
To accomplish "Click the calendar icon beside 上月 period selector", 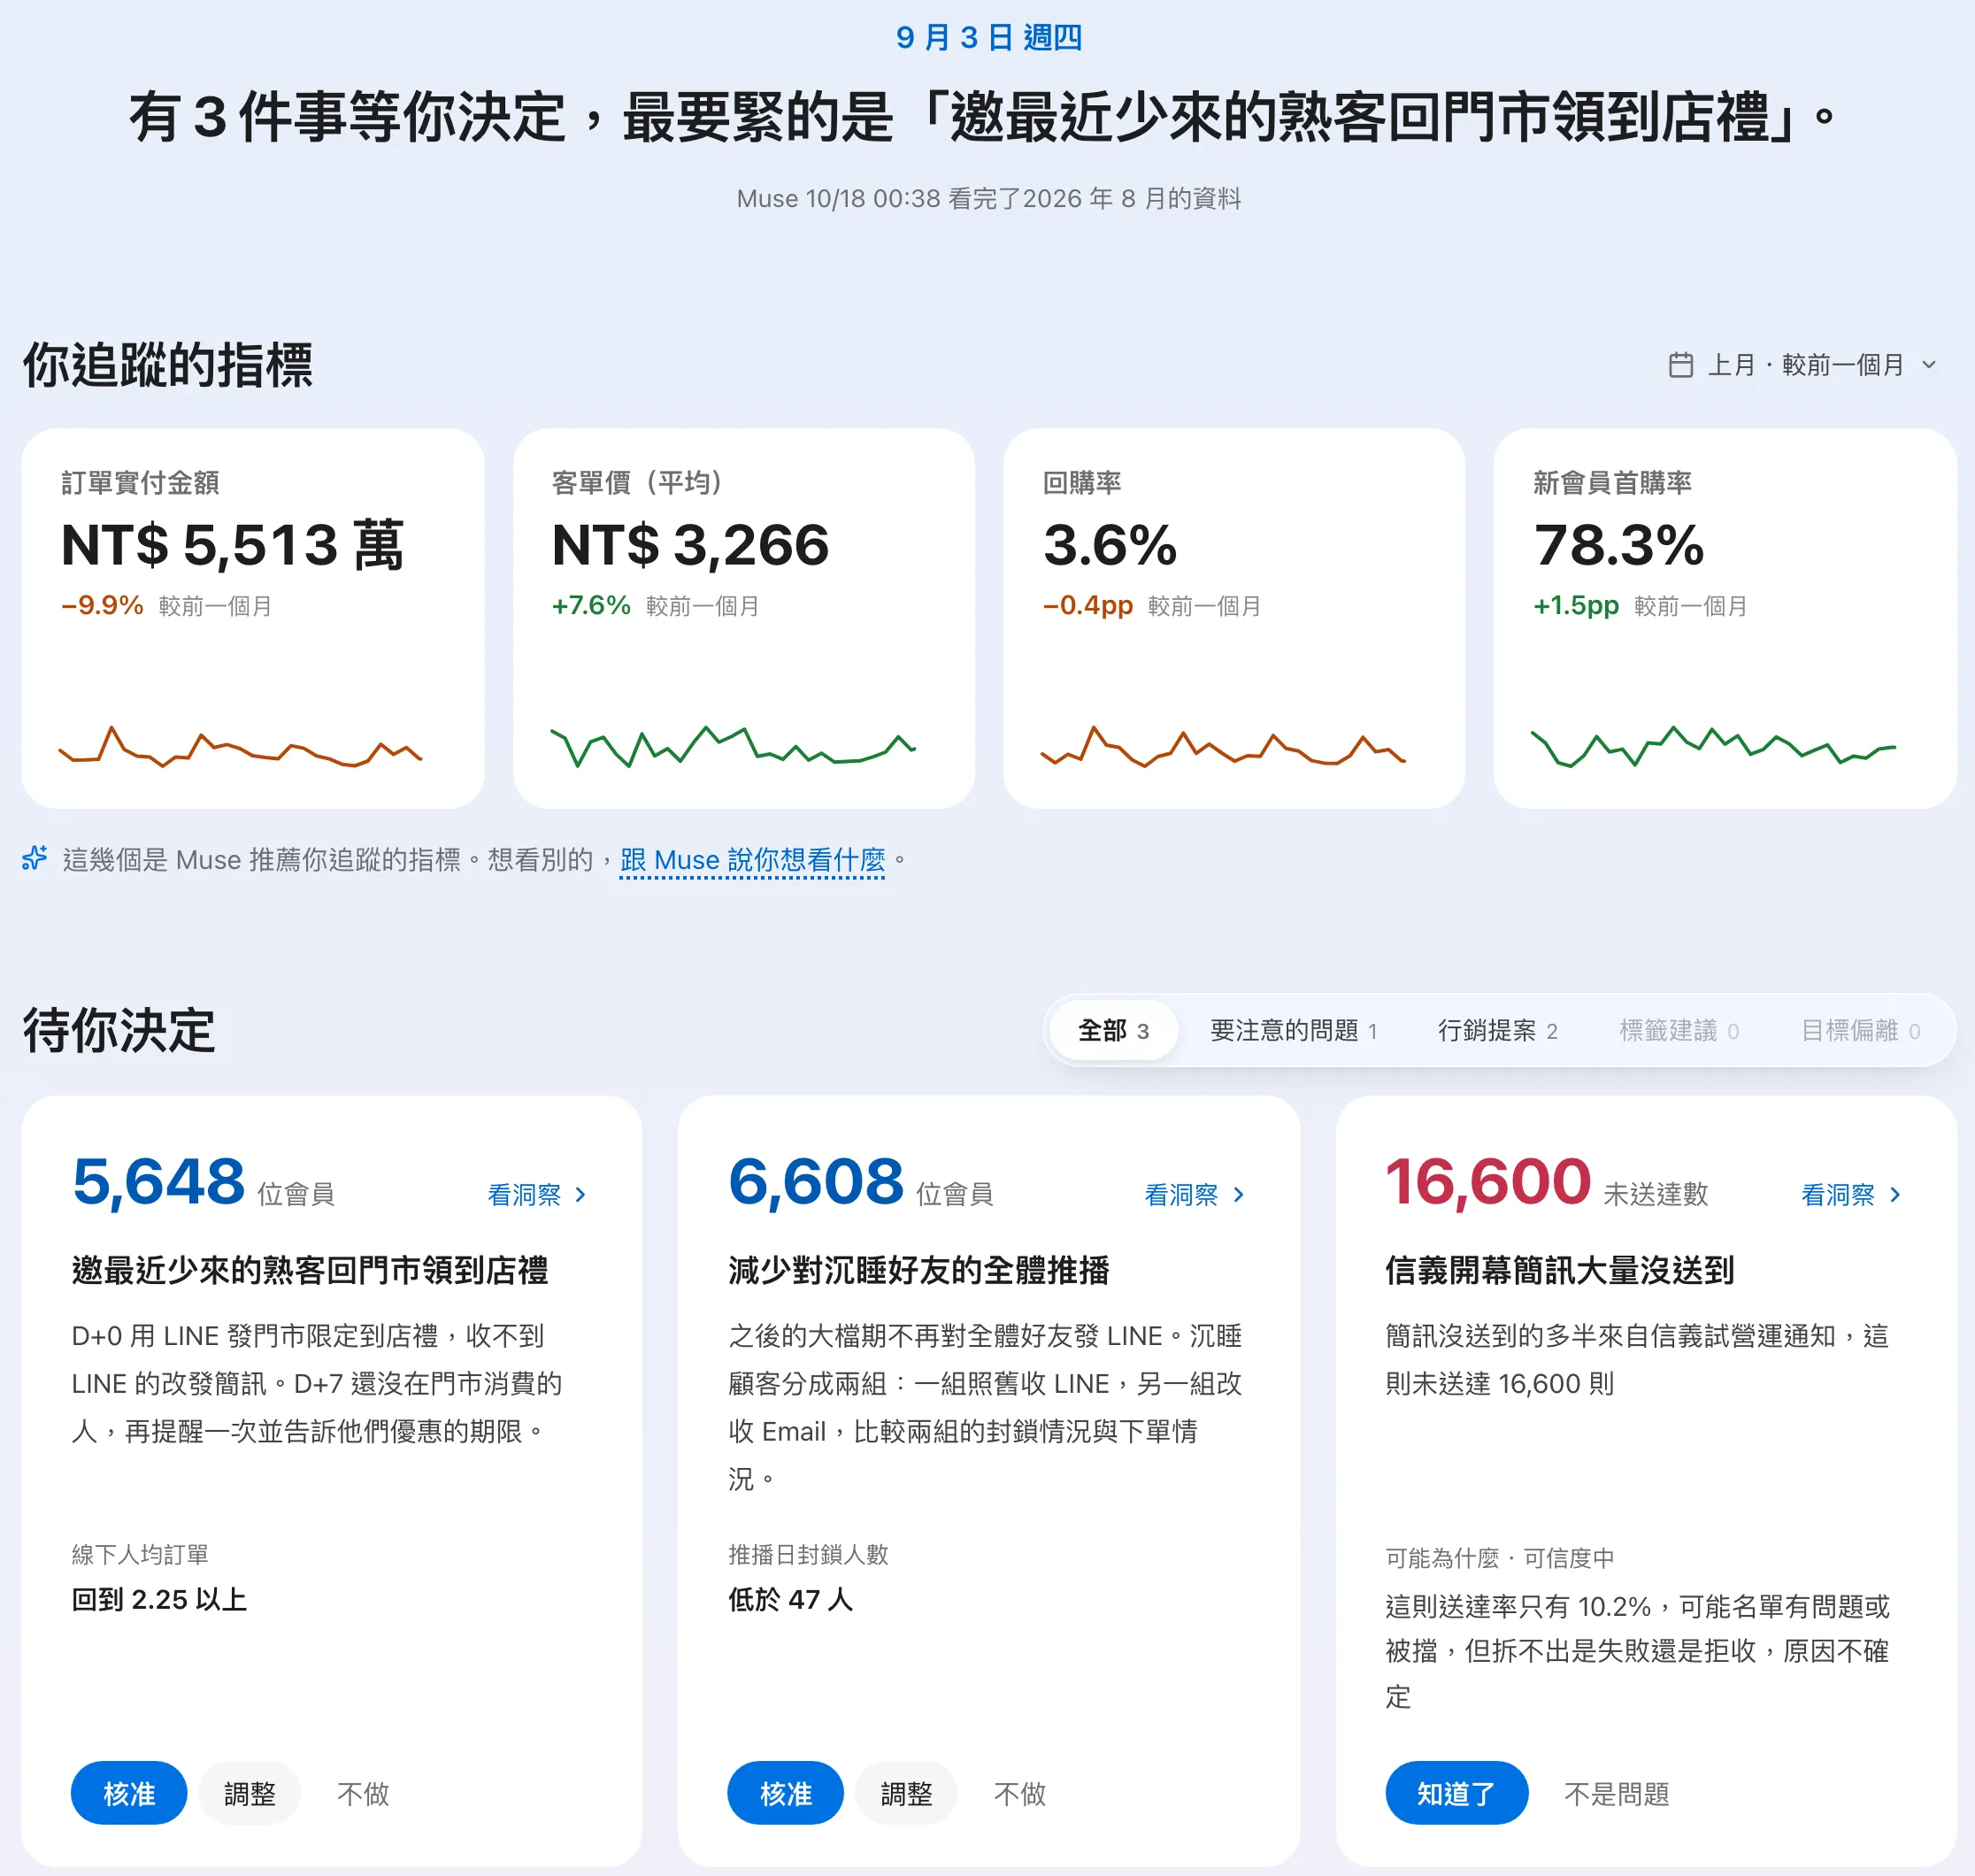I will [x=1680, y=365].
